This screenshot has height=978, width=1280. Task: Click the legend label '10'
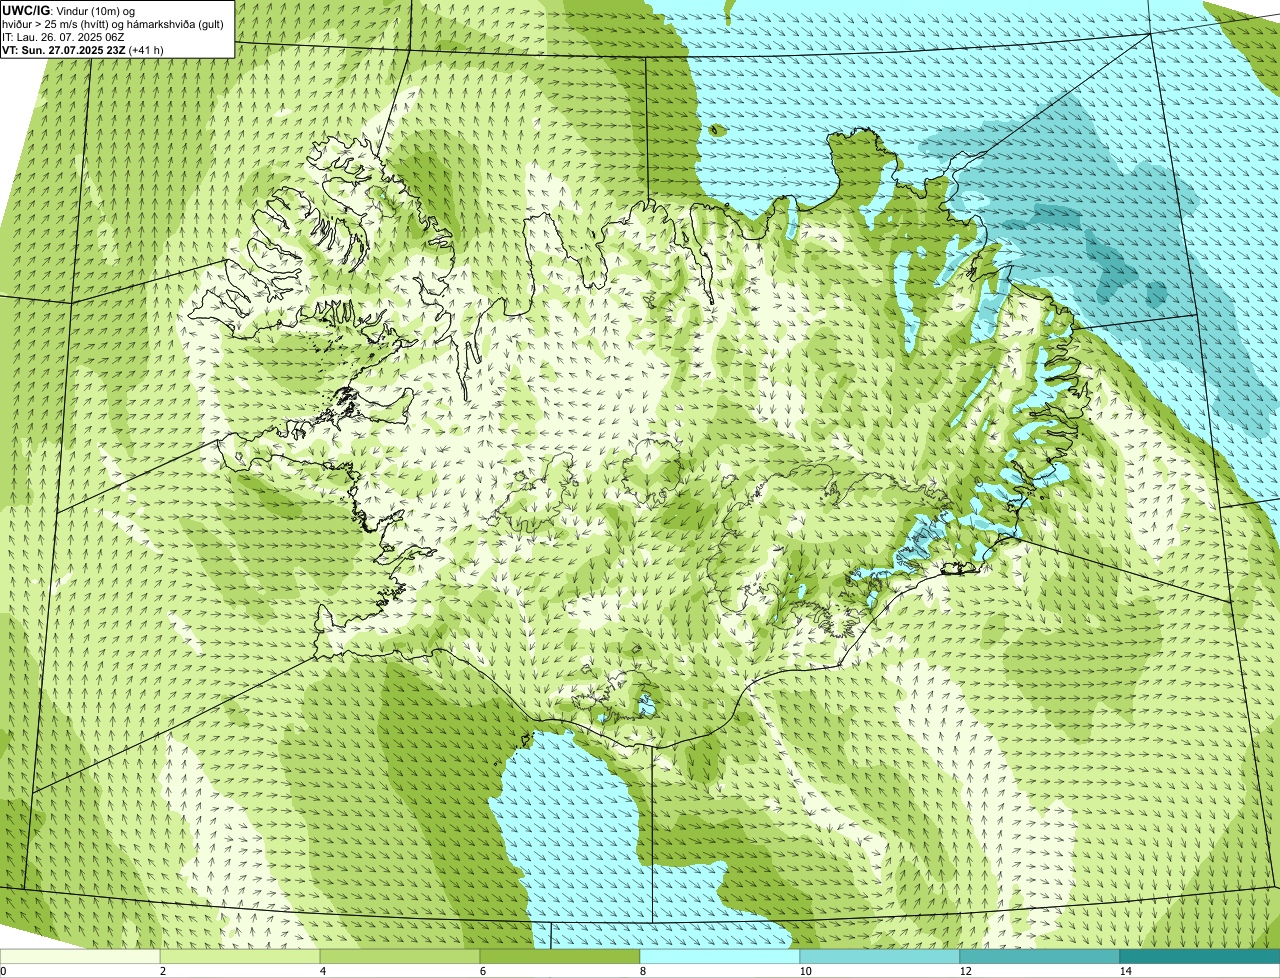[805, 971]
